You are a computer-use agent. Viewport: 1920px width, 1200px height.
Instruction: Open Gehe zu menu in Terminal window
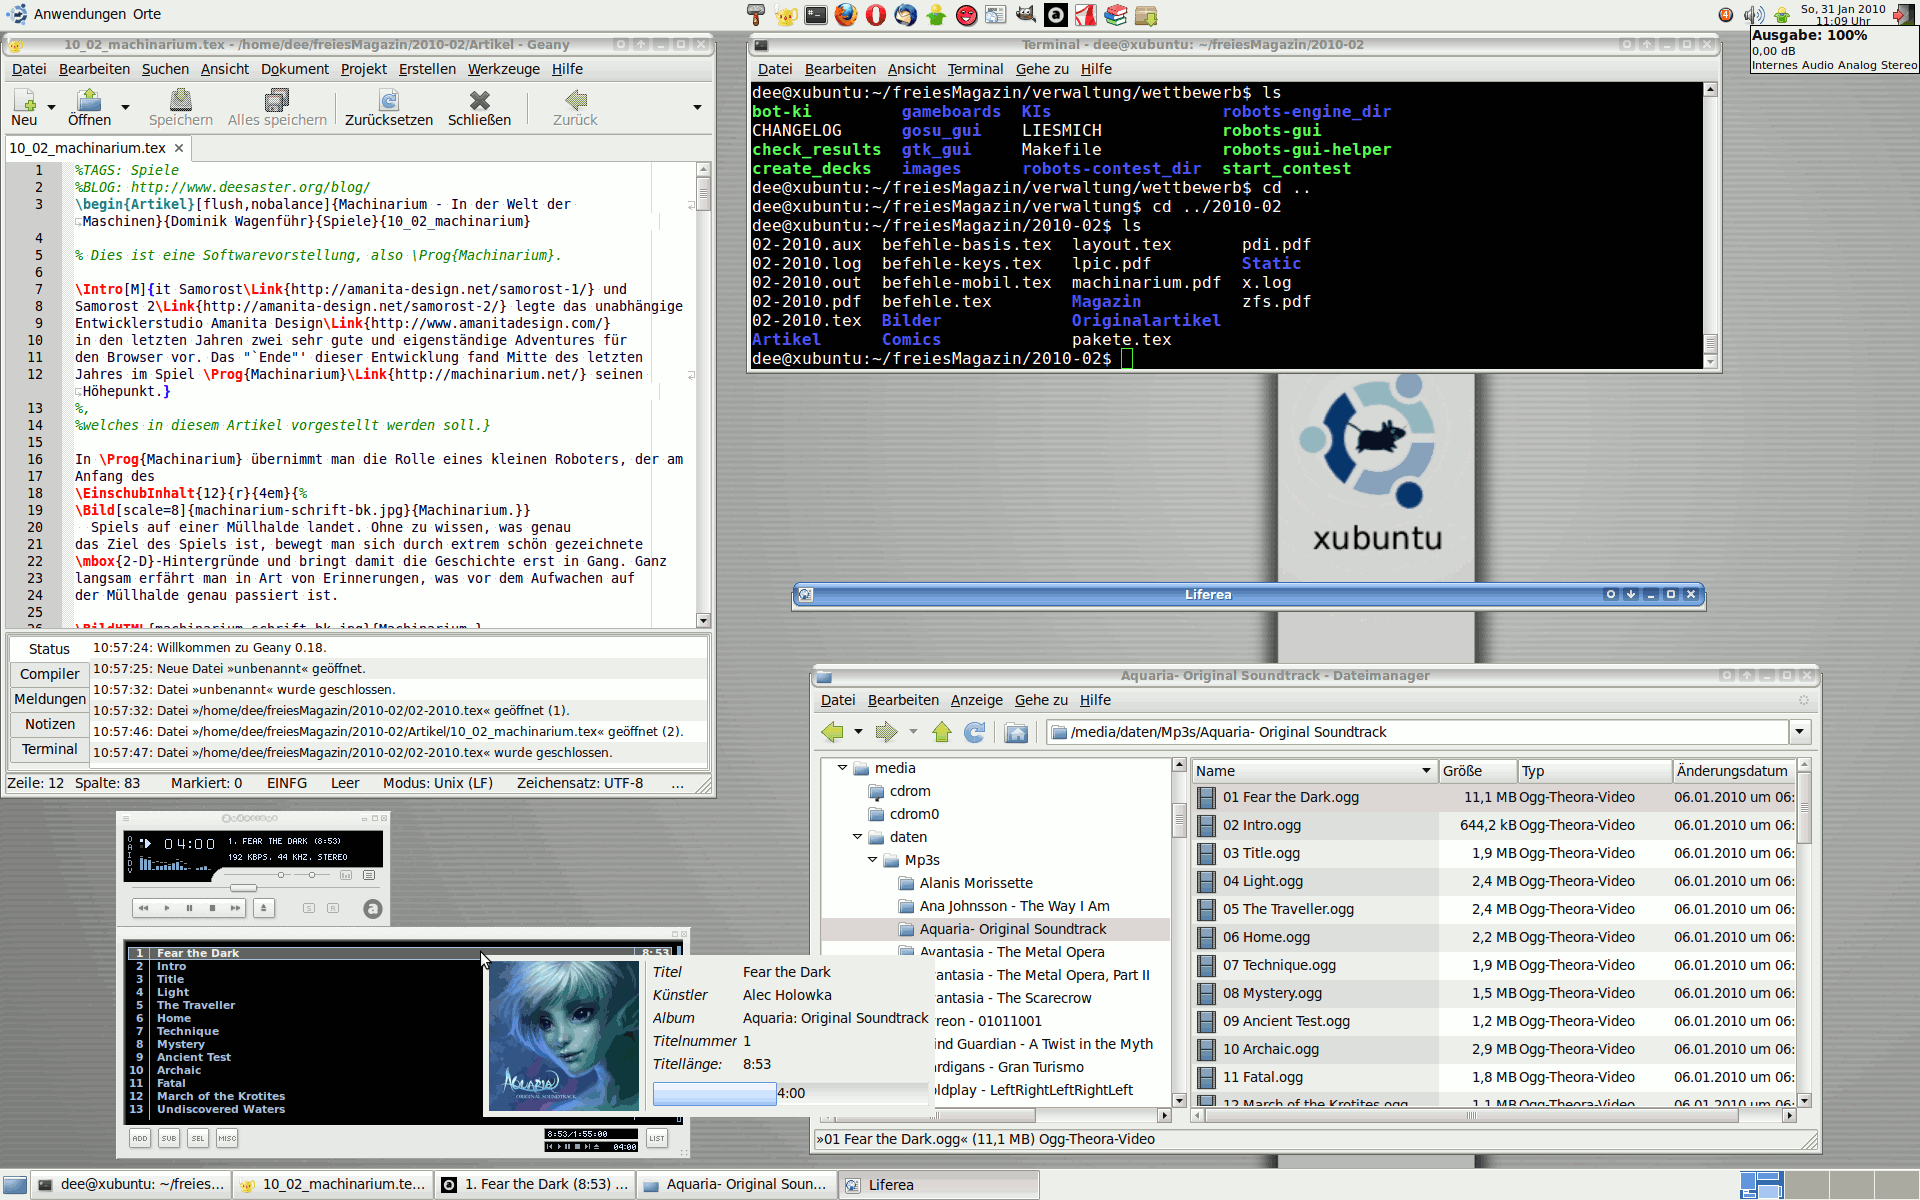tap(1042, 69)
